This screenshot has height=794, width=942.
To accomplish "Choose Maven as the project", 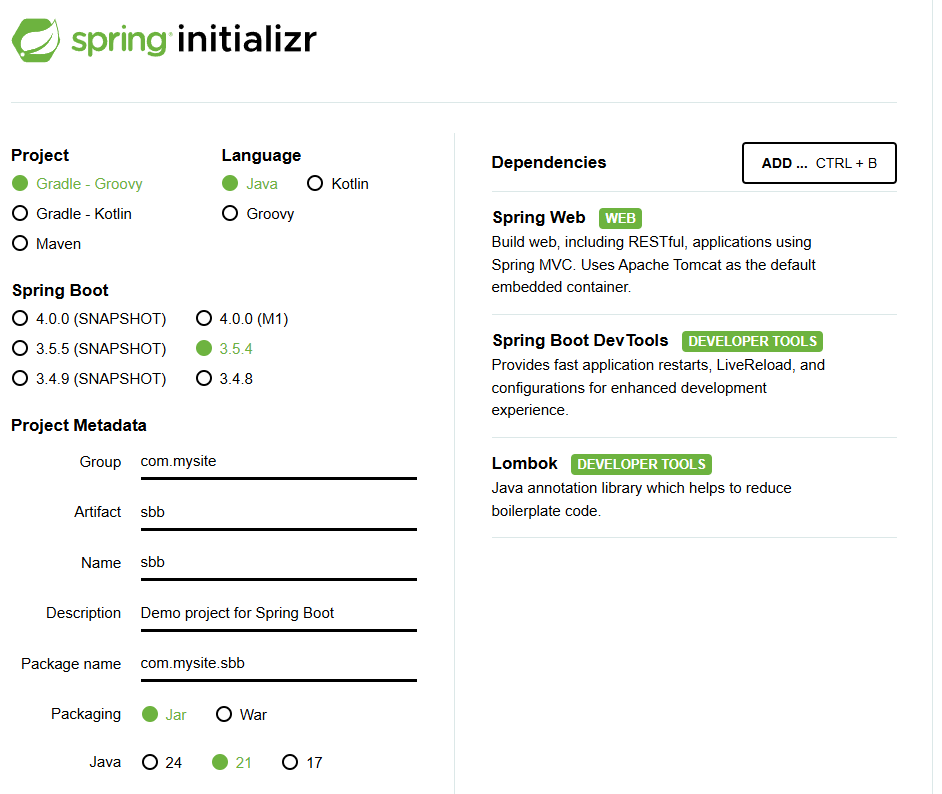I will 47,244.
